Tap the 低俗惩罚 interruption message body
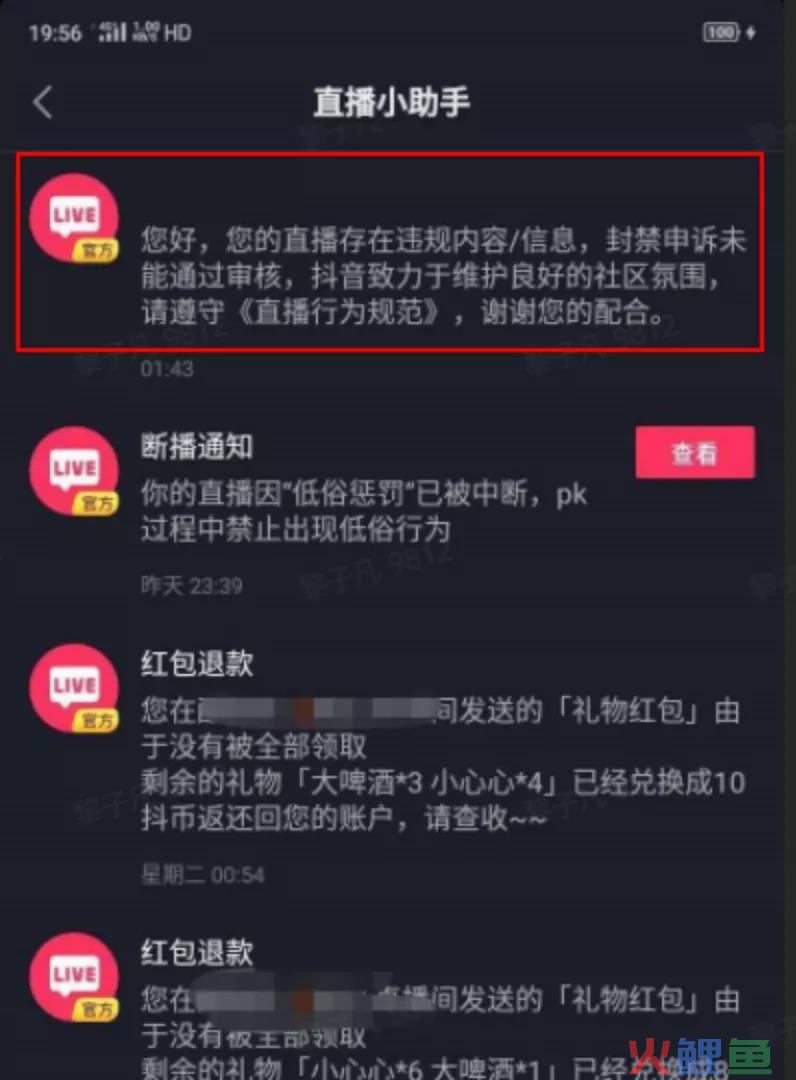796x1080 pixels. tap(364, 512)
